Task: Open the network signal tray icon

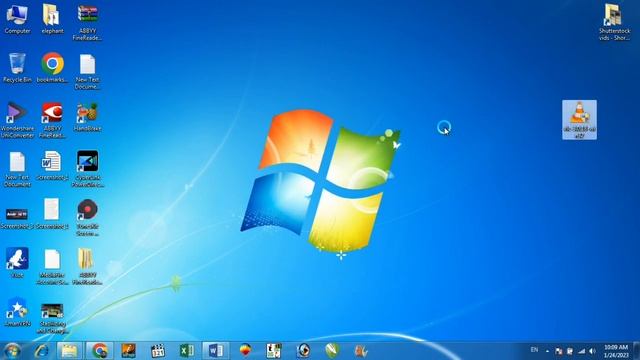Action: [582, 351]
